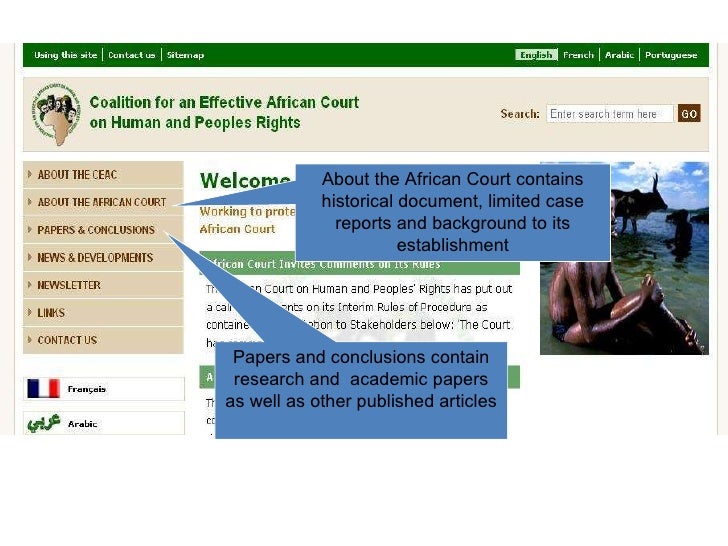This screenshot has width=728, height=546.
Task: Open Contact Us sidebar menu item
Action: coord(103,340)
